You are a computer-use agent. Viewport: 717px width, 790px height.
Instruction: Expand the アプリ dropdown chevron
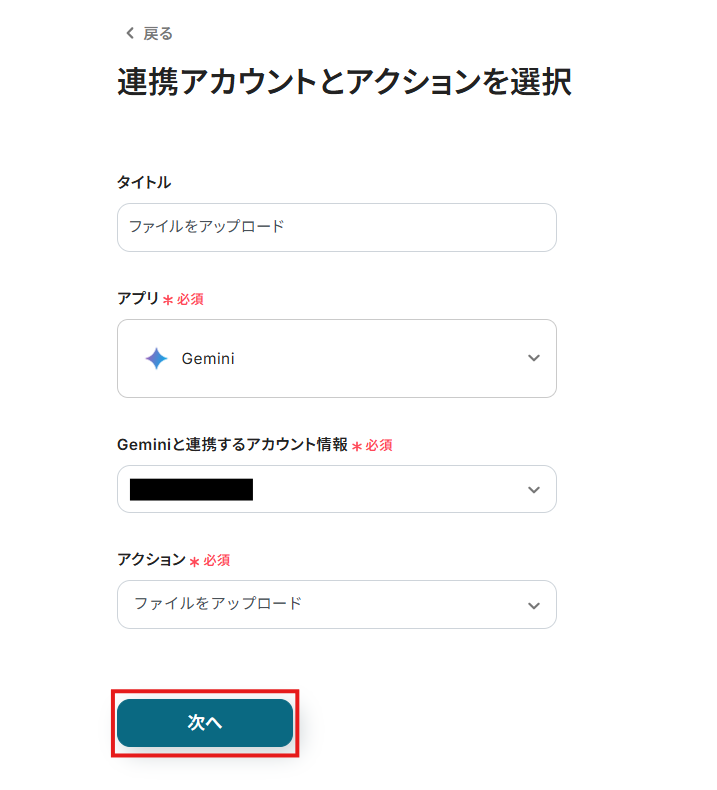click(x=533, y=358)
